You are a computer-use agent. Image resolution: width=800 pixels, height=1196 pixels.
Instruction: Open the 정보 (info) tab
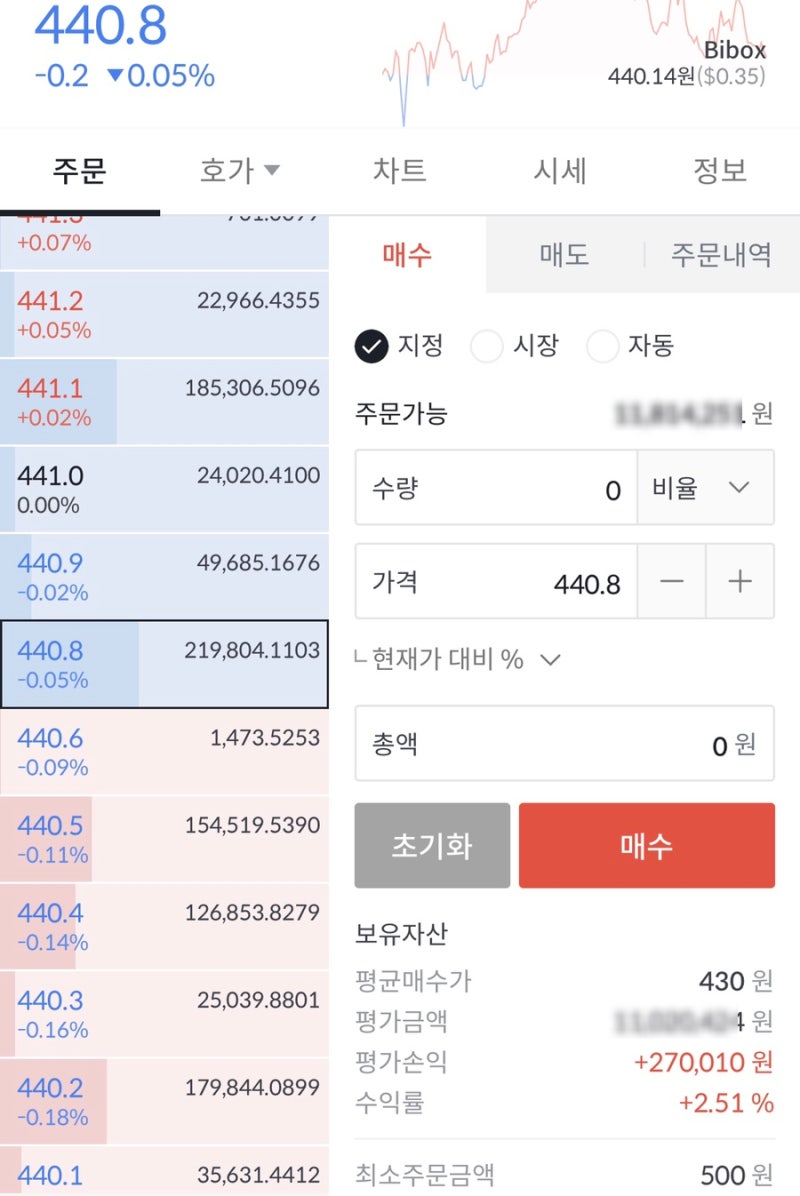coord(720,170)
